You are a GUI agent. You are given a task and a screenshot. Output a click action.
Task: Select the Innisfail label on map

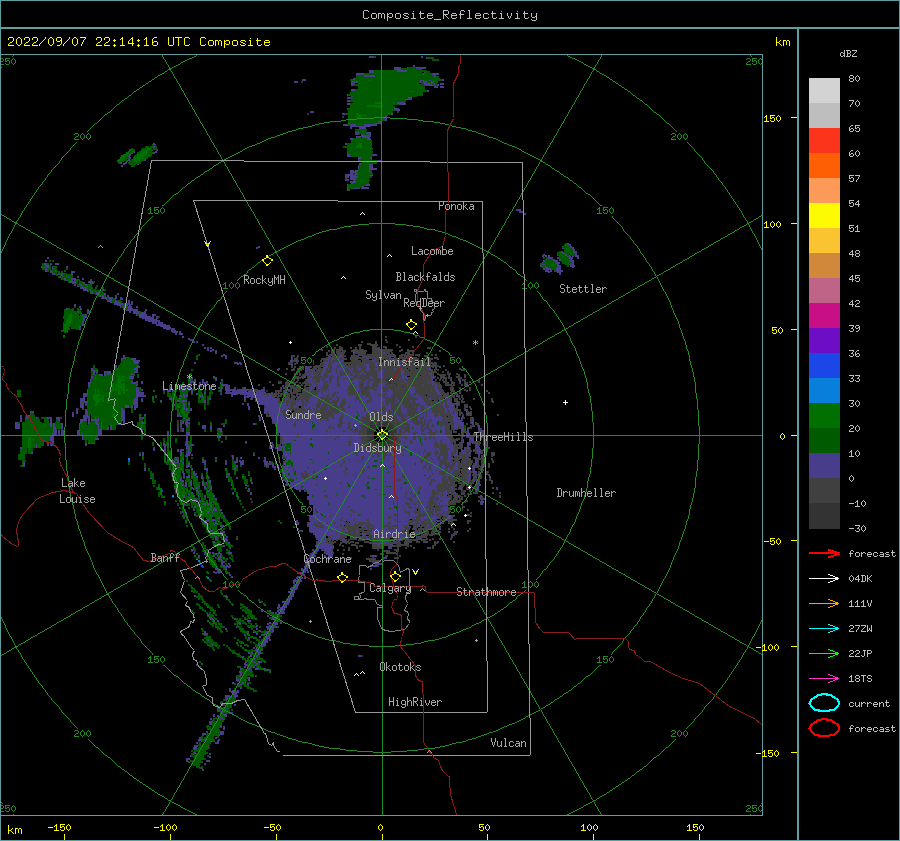click(x=404, y=362)
